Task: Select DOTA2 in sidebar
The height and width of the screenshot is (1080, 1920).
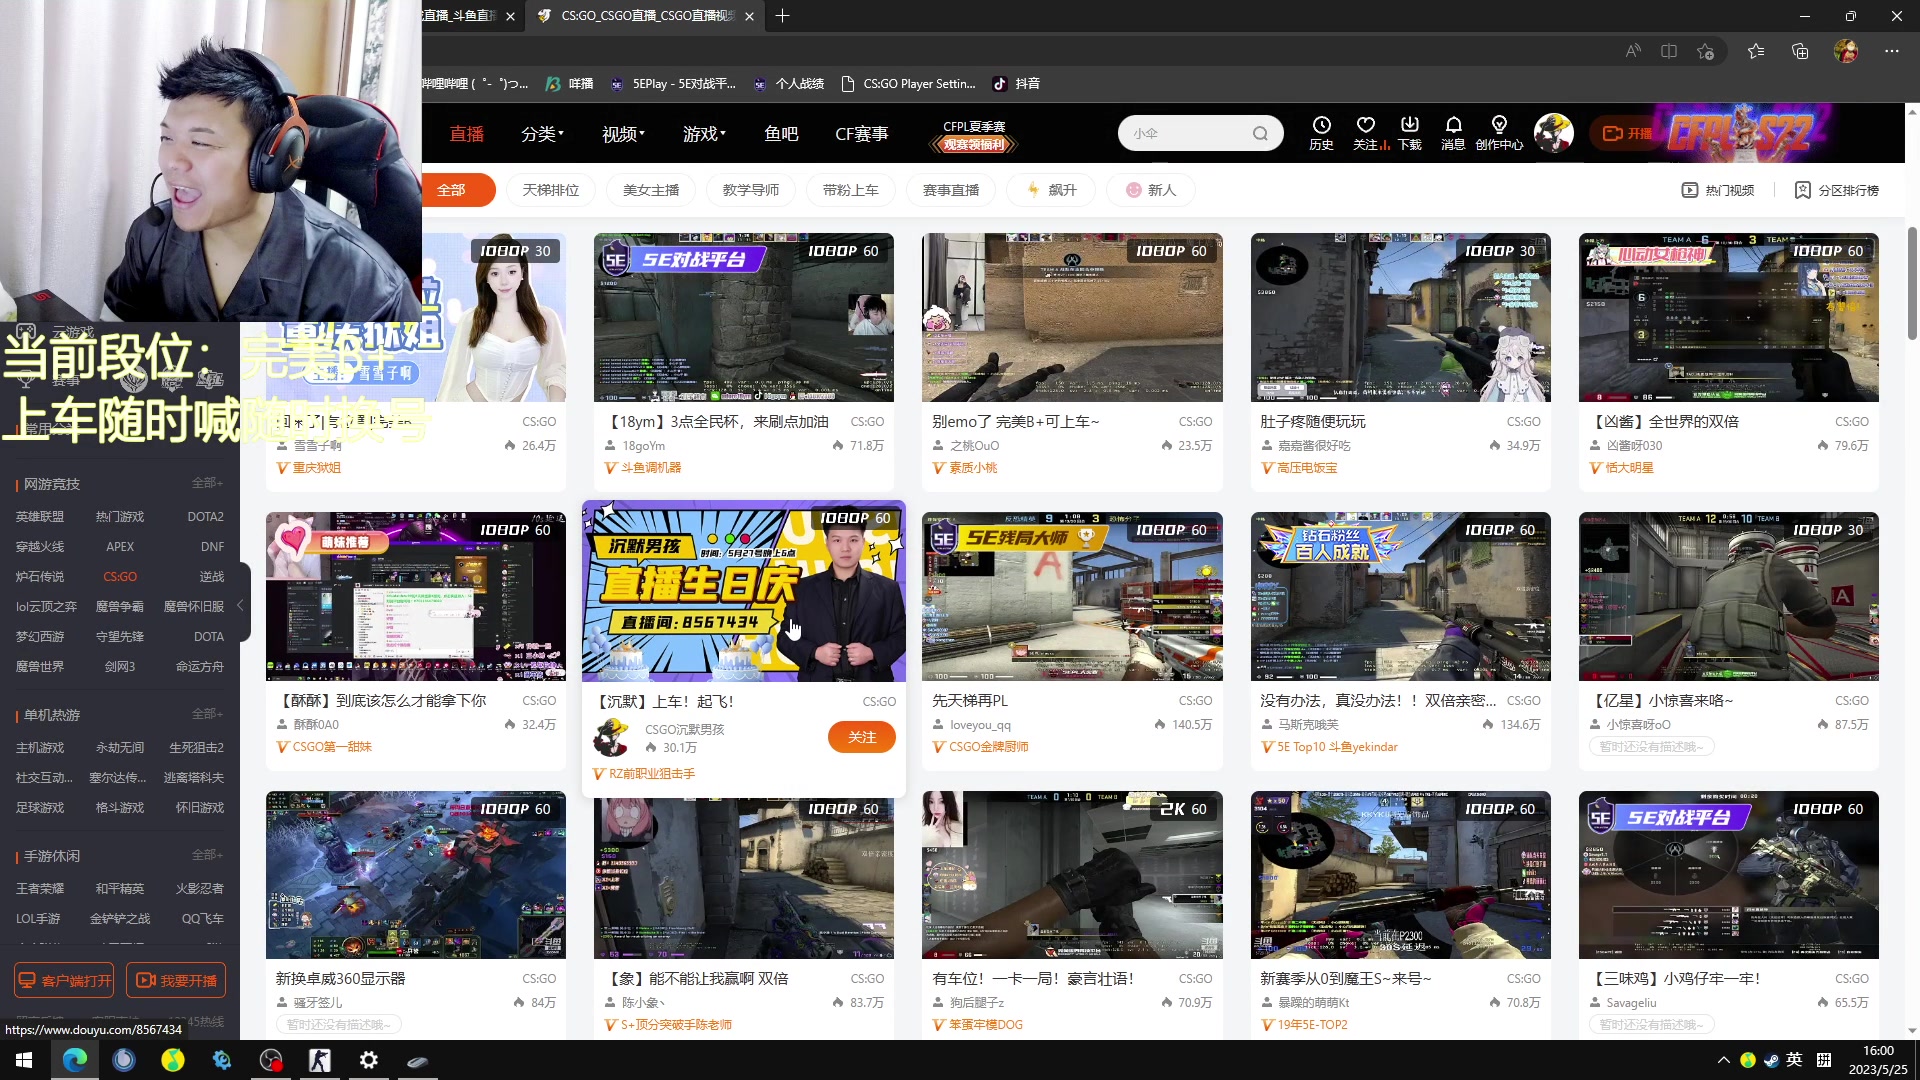Action: click(206, 517)
